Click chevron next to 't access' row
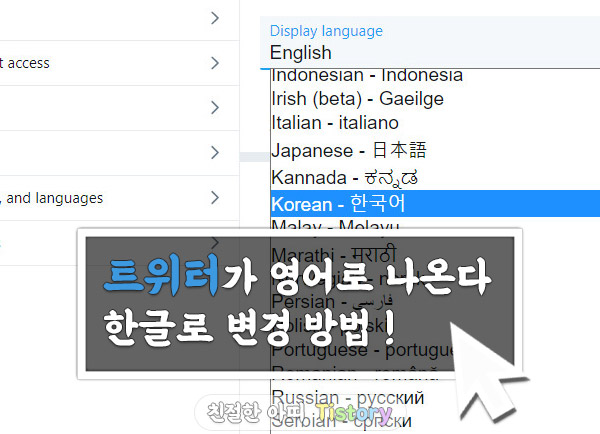This screenshot has width=600, height=434. coord(215,63)
